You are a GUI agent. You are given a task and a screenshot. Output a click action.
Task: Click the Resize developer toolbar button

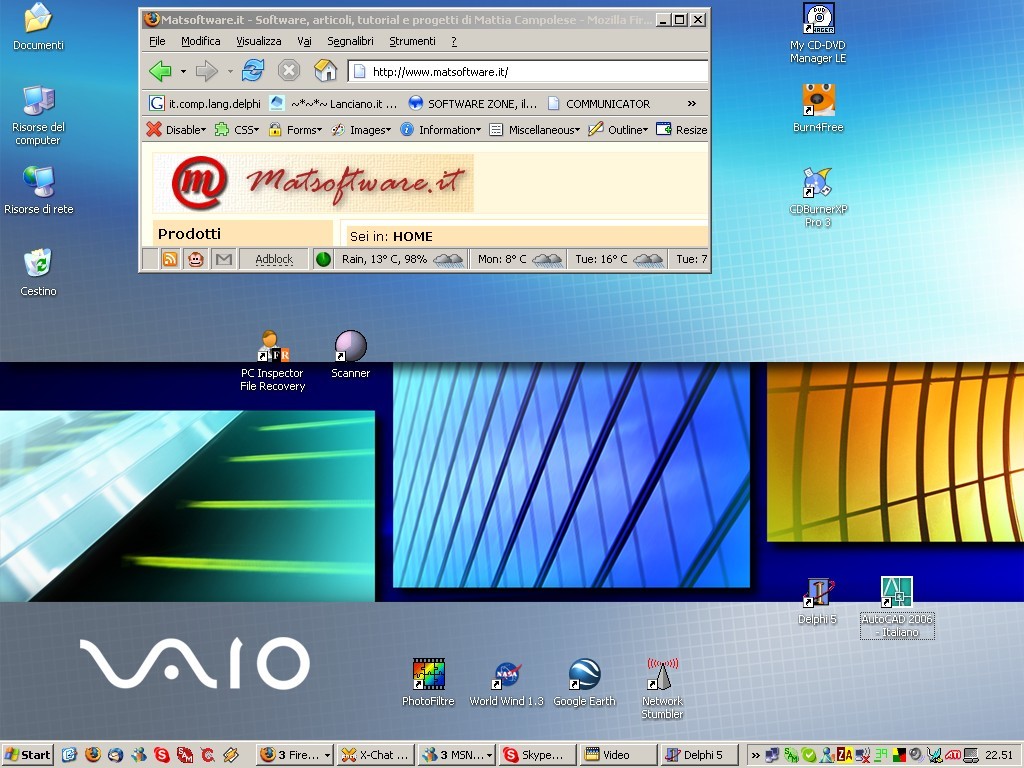tap(682, 129)
